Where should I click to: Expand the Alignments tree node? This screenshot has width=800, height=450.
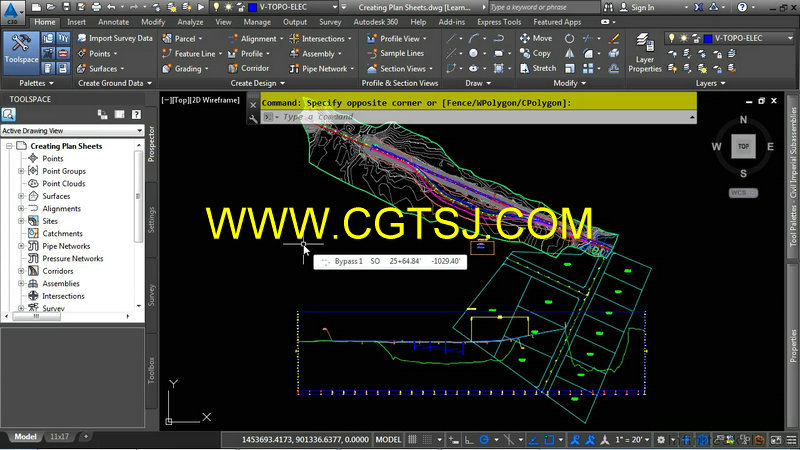click(x=21, y=208)
